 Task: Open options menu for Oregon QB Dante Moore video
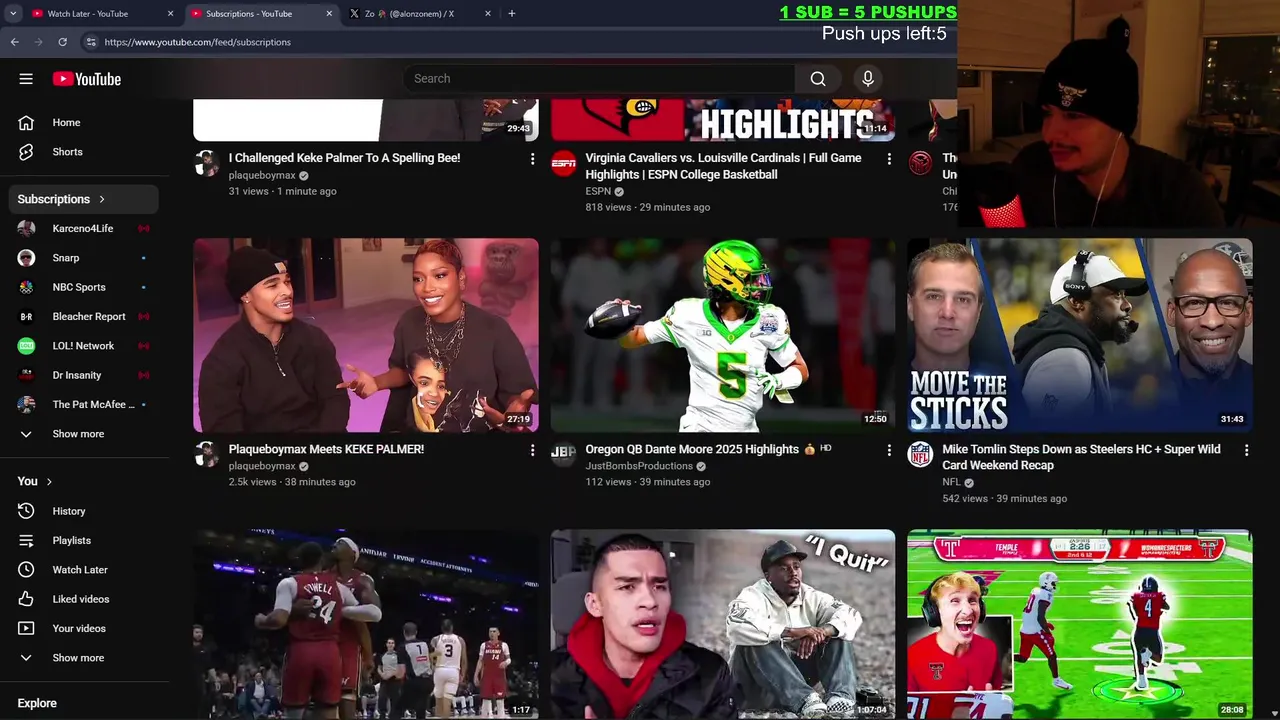[889, 450]
